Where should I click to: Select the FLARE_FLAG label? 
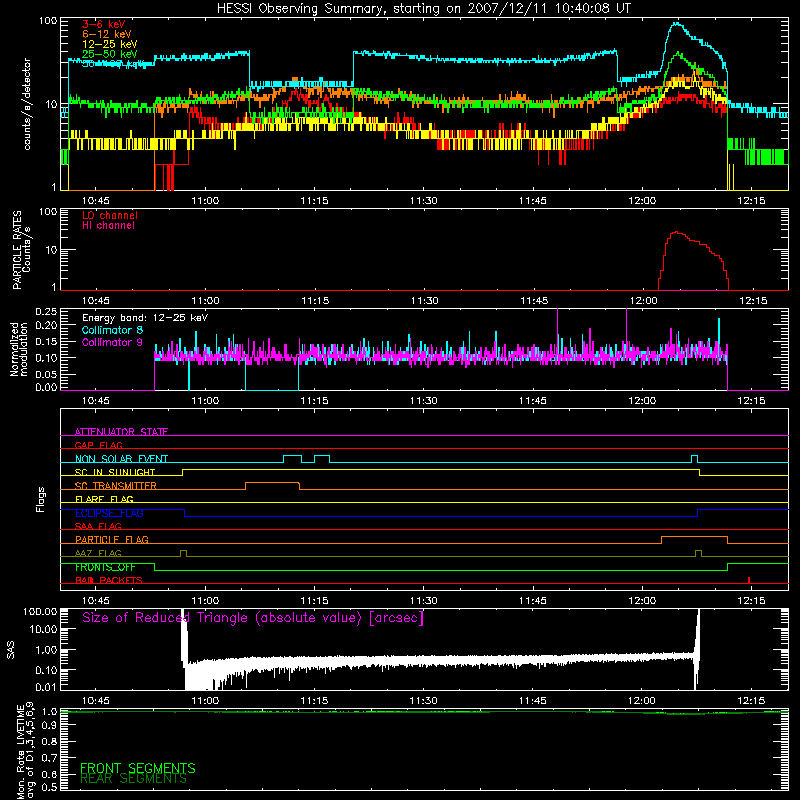point(104,499)
